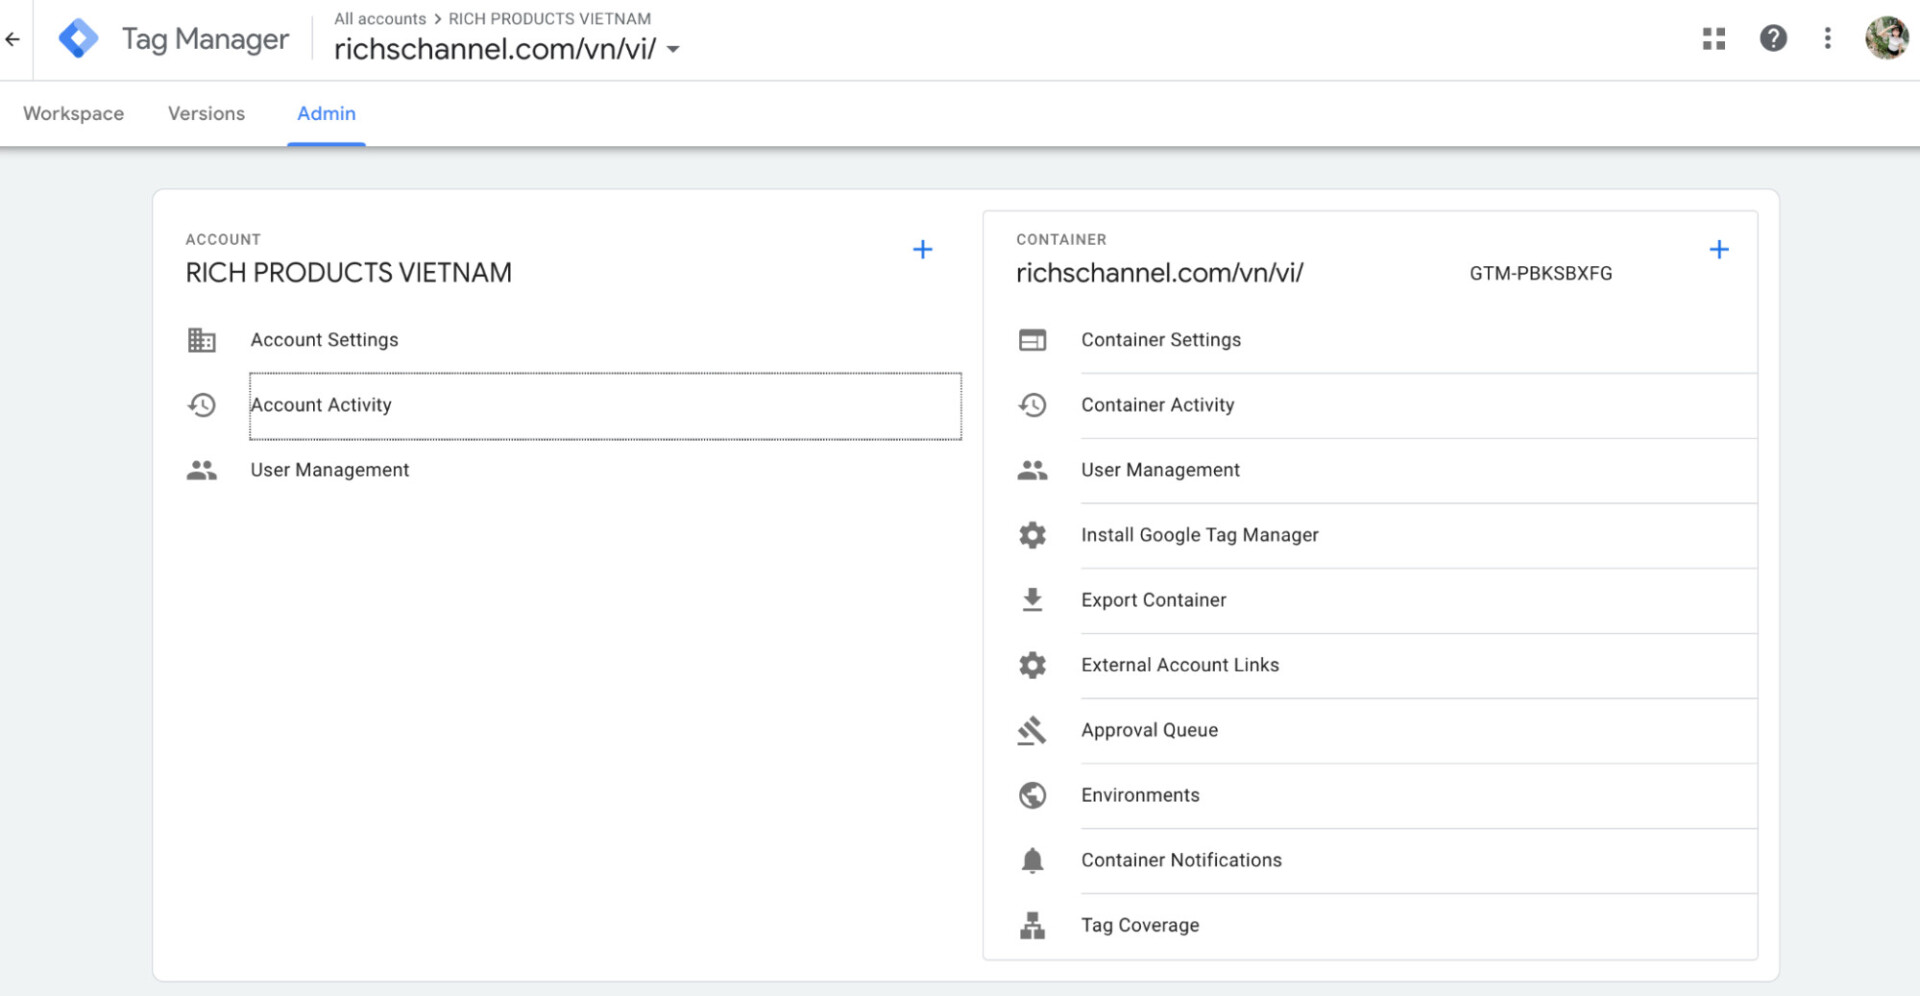
Task: Open the user profile avatar
Action: [1887, 39]
